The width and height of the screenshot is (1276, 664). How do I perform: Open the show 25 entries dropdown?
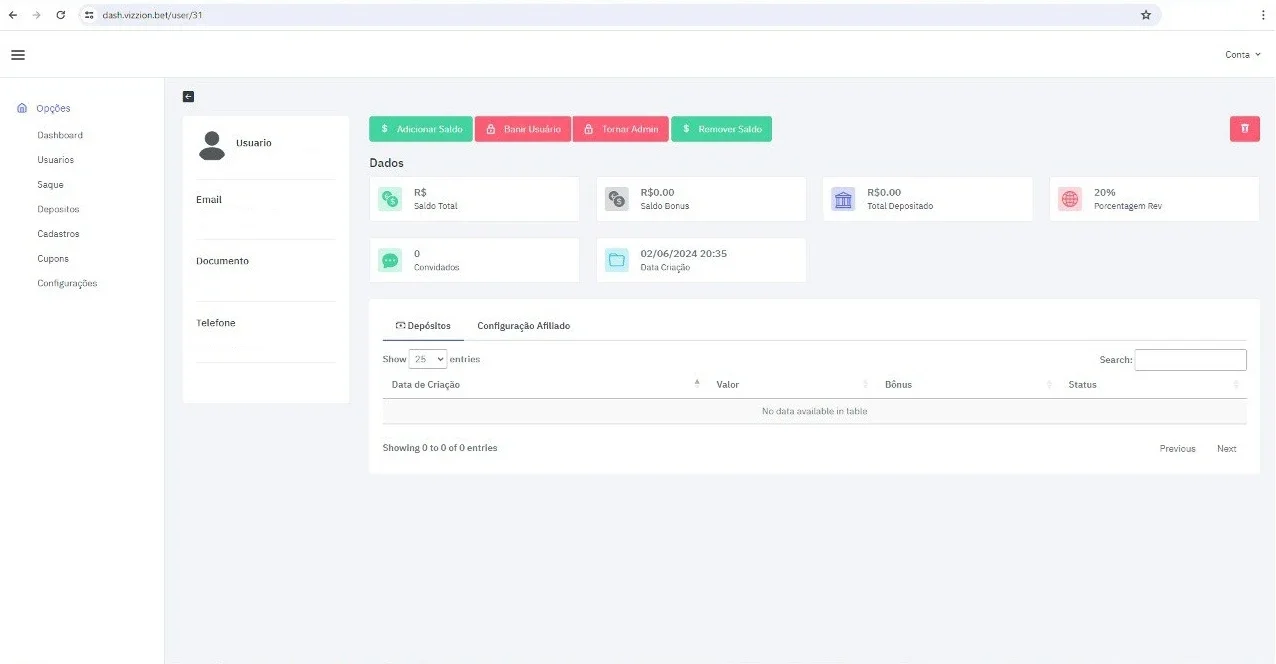(x=428, y=359)
